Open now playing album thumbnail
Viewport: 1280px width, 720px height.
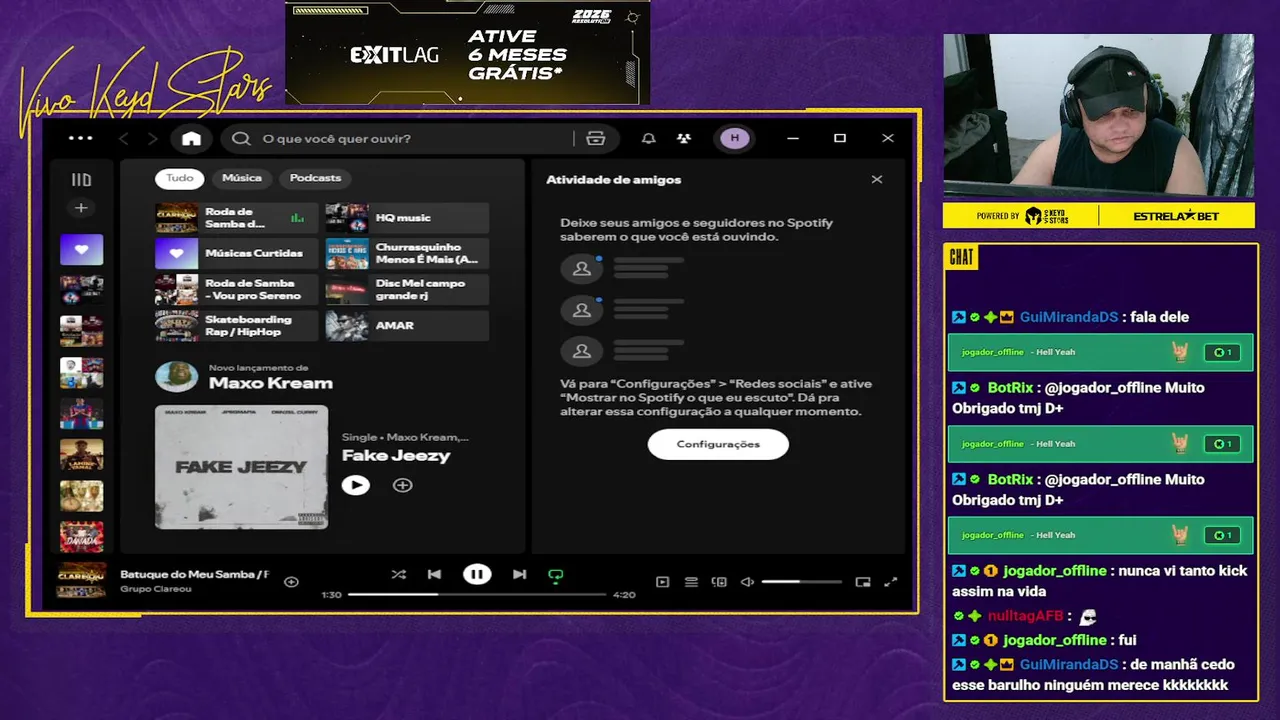[81, 581]
